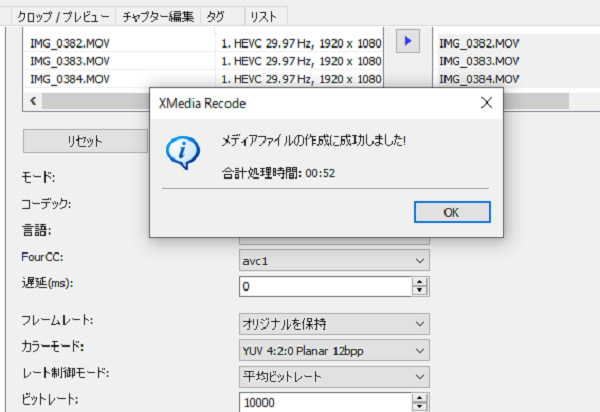Select IMG_0382.MOV in the left file list
Screen dimensions: 600x412
(70, 44)
